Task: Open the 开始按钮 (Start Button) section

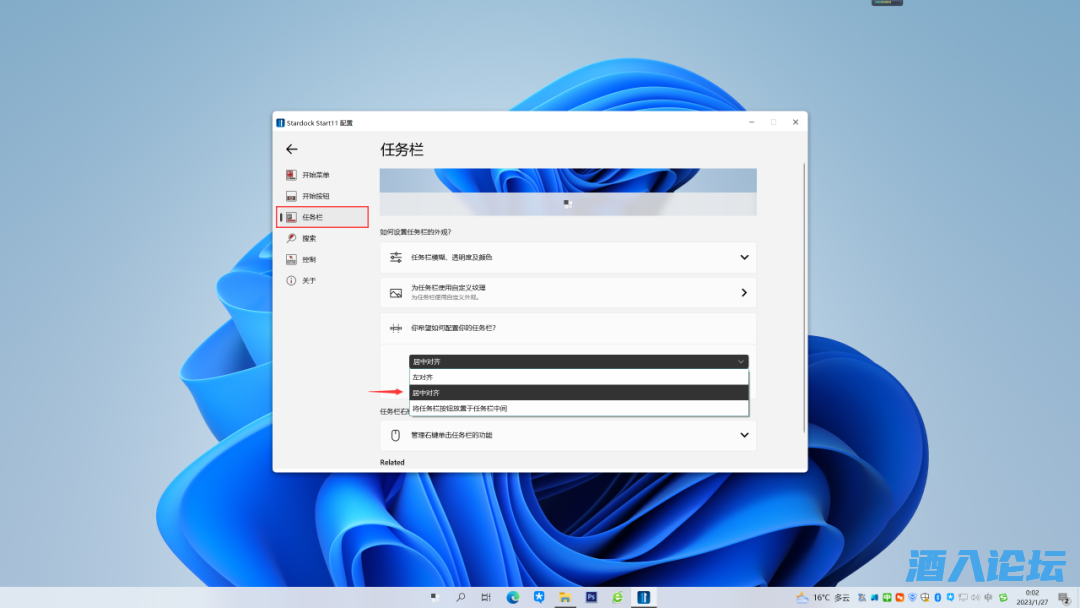Action: (315, 196)
